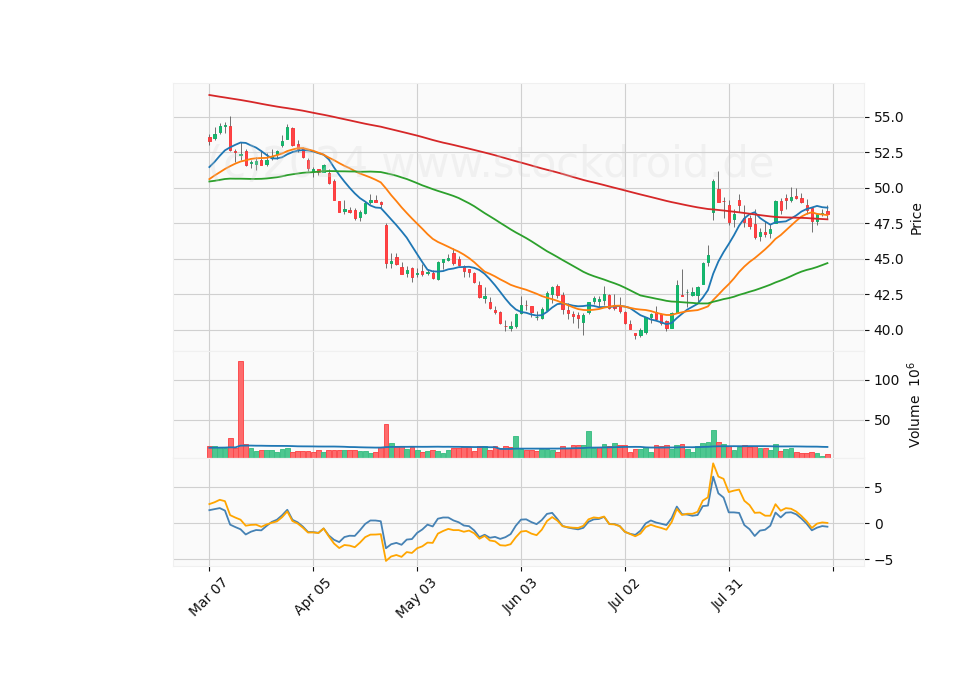960x690 pixels.
Task: Click the 'Volume 10^6' axis title
Action: (x=913, y=405)
